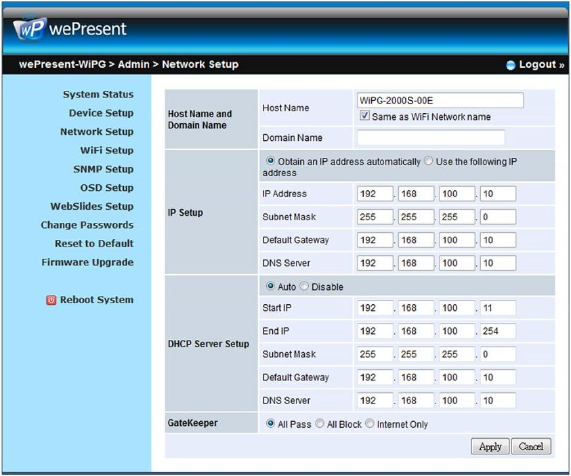
Task: Click Start IP second octet 168
Action: coord(416,308)
